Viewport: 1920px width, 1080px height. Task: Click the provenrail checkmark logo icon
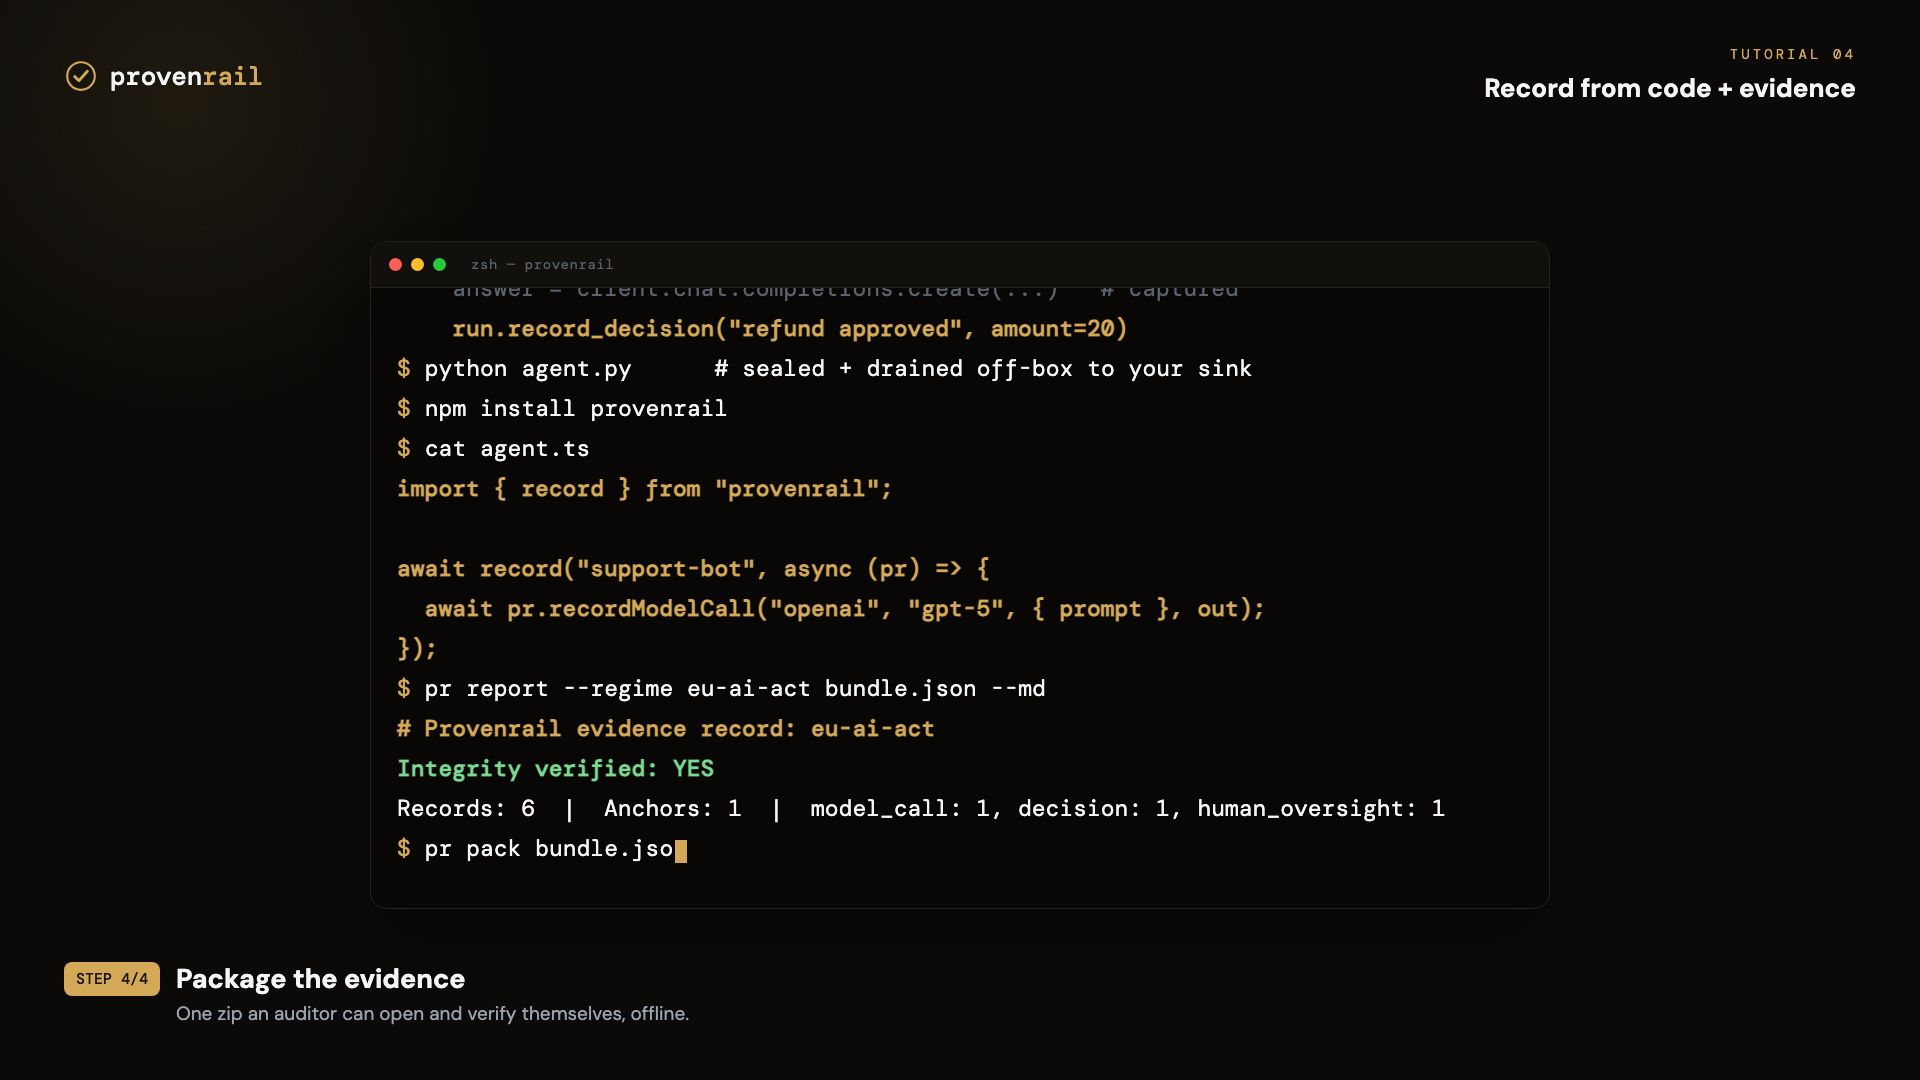point(81,76)
